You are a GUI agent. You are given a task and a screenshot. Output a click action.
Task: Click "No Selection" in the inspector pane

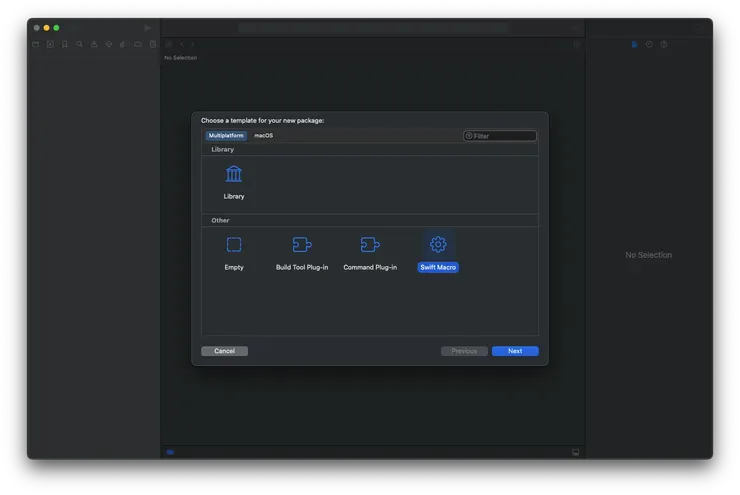click(648, 255)
